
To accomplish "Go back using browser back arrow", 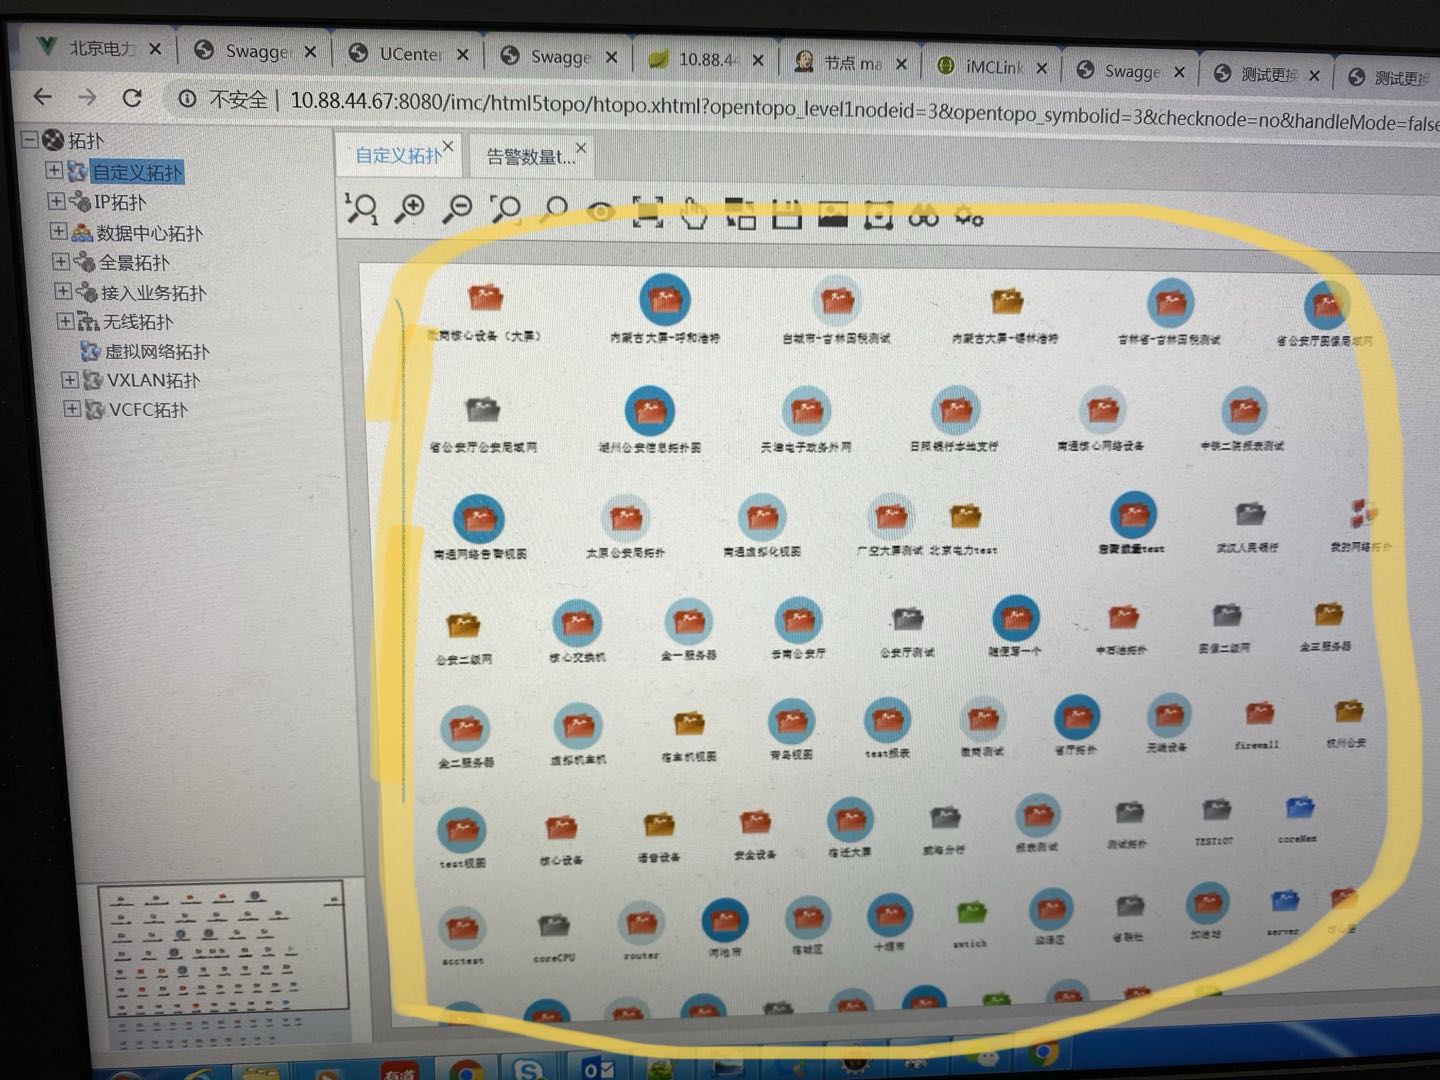I will pyautogui.click(x=42, y=96).
